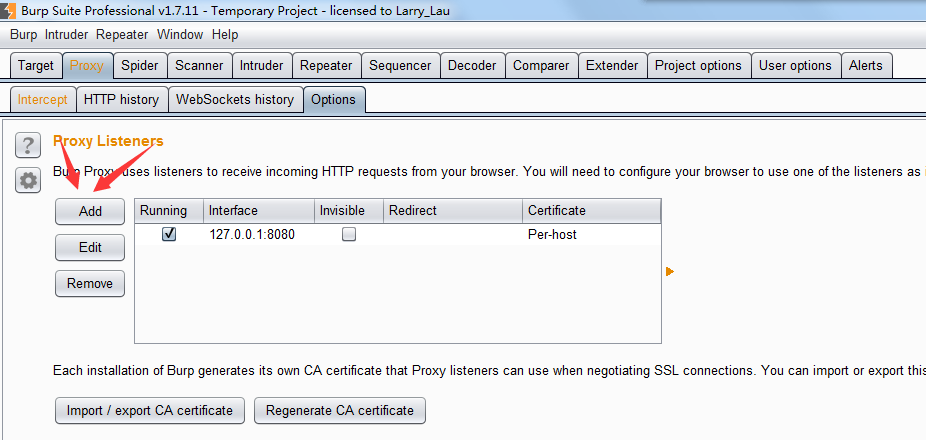This screenshot has width=926, height=440.
Task: Open the Help menu
Action: click(x=225, y=34)
